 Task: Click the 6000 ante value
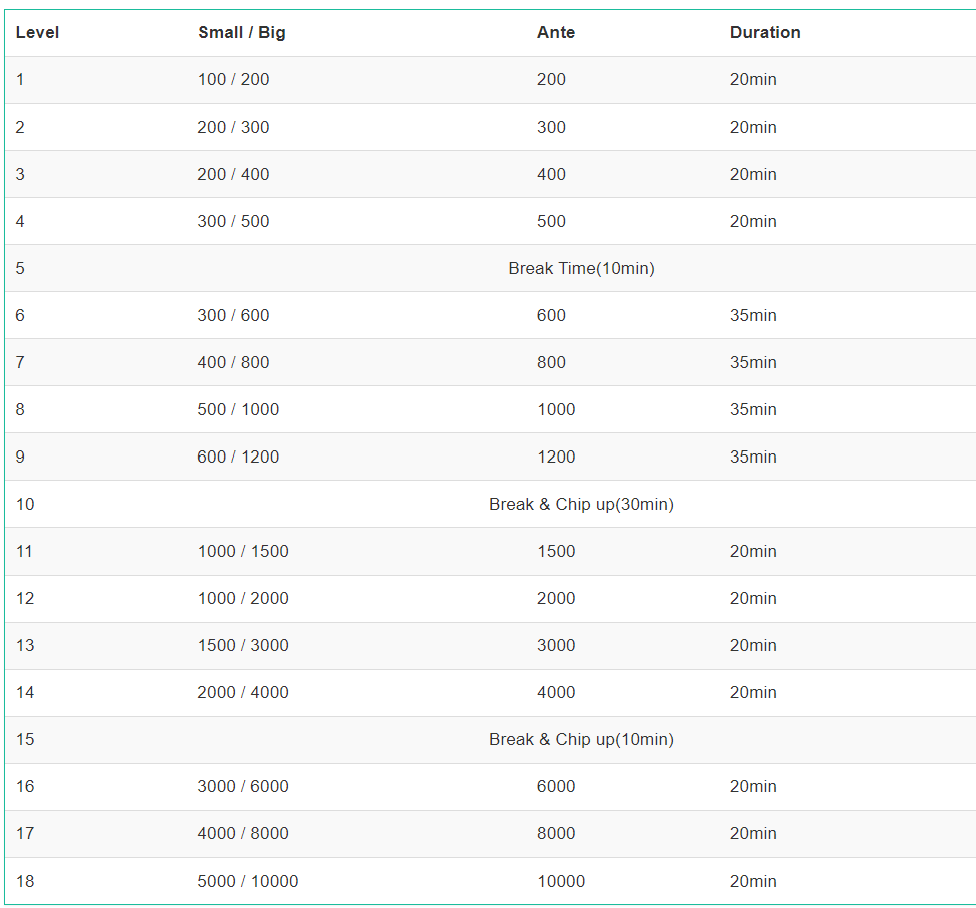tap(556, 787)
